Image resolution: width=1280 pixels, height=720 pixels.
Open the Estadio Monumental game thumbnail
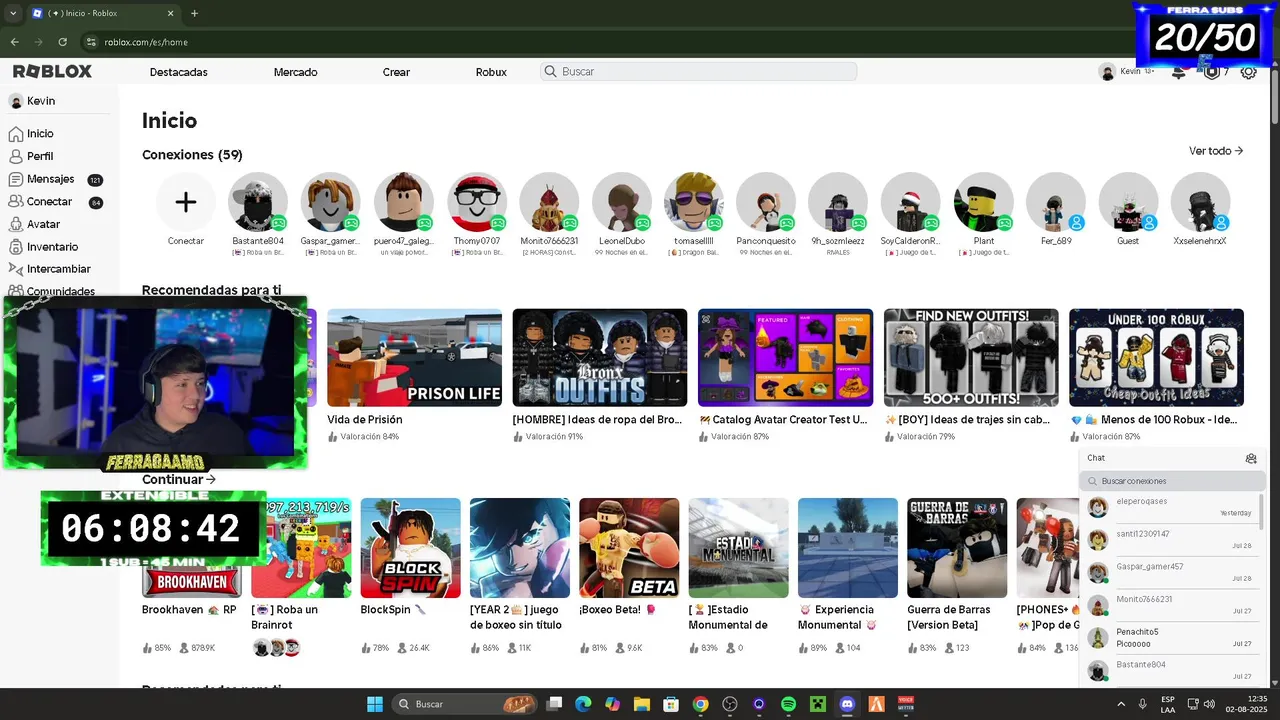[739, 548]
